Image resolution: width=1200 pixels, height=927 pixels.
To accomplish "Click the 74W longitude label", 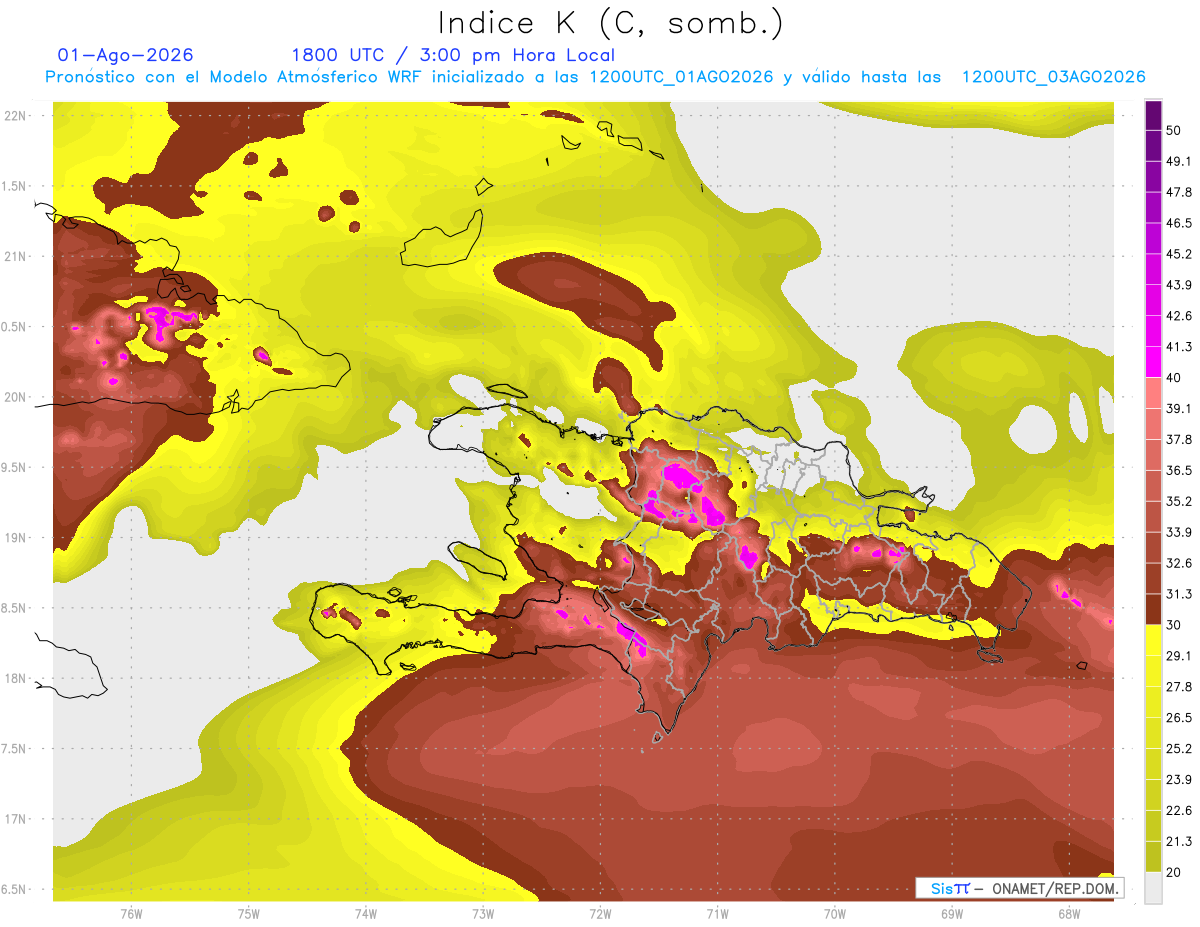I will click(x=365, y=914).
